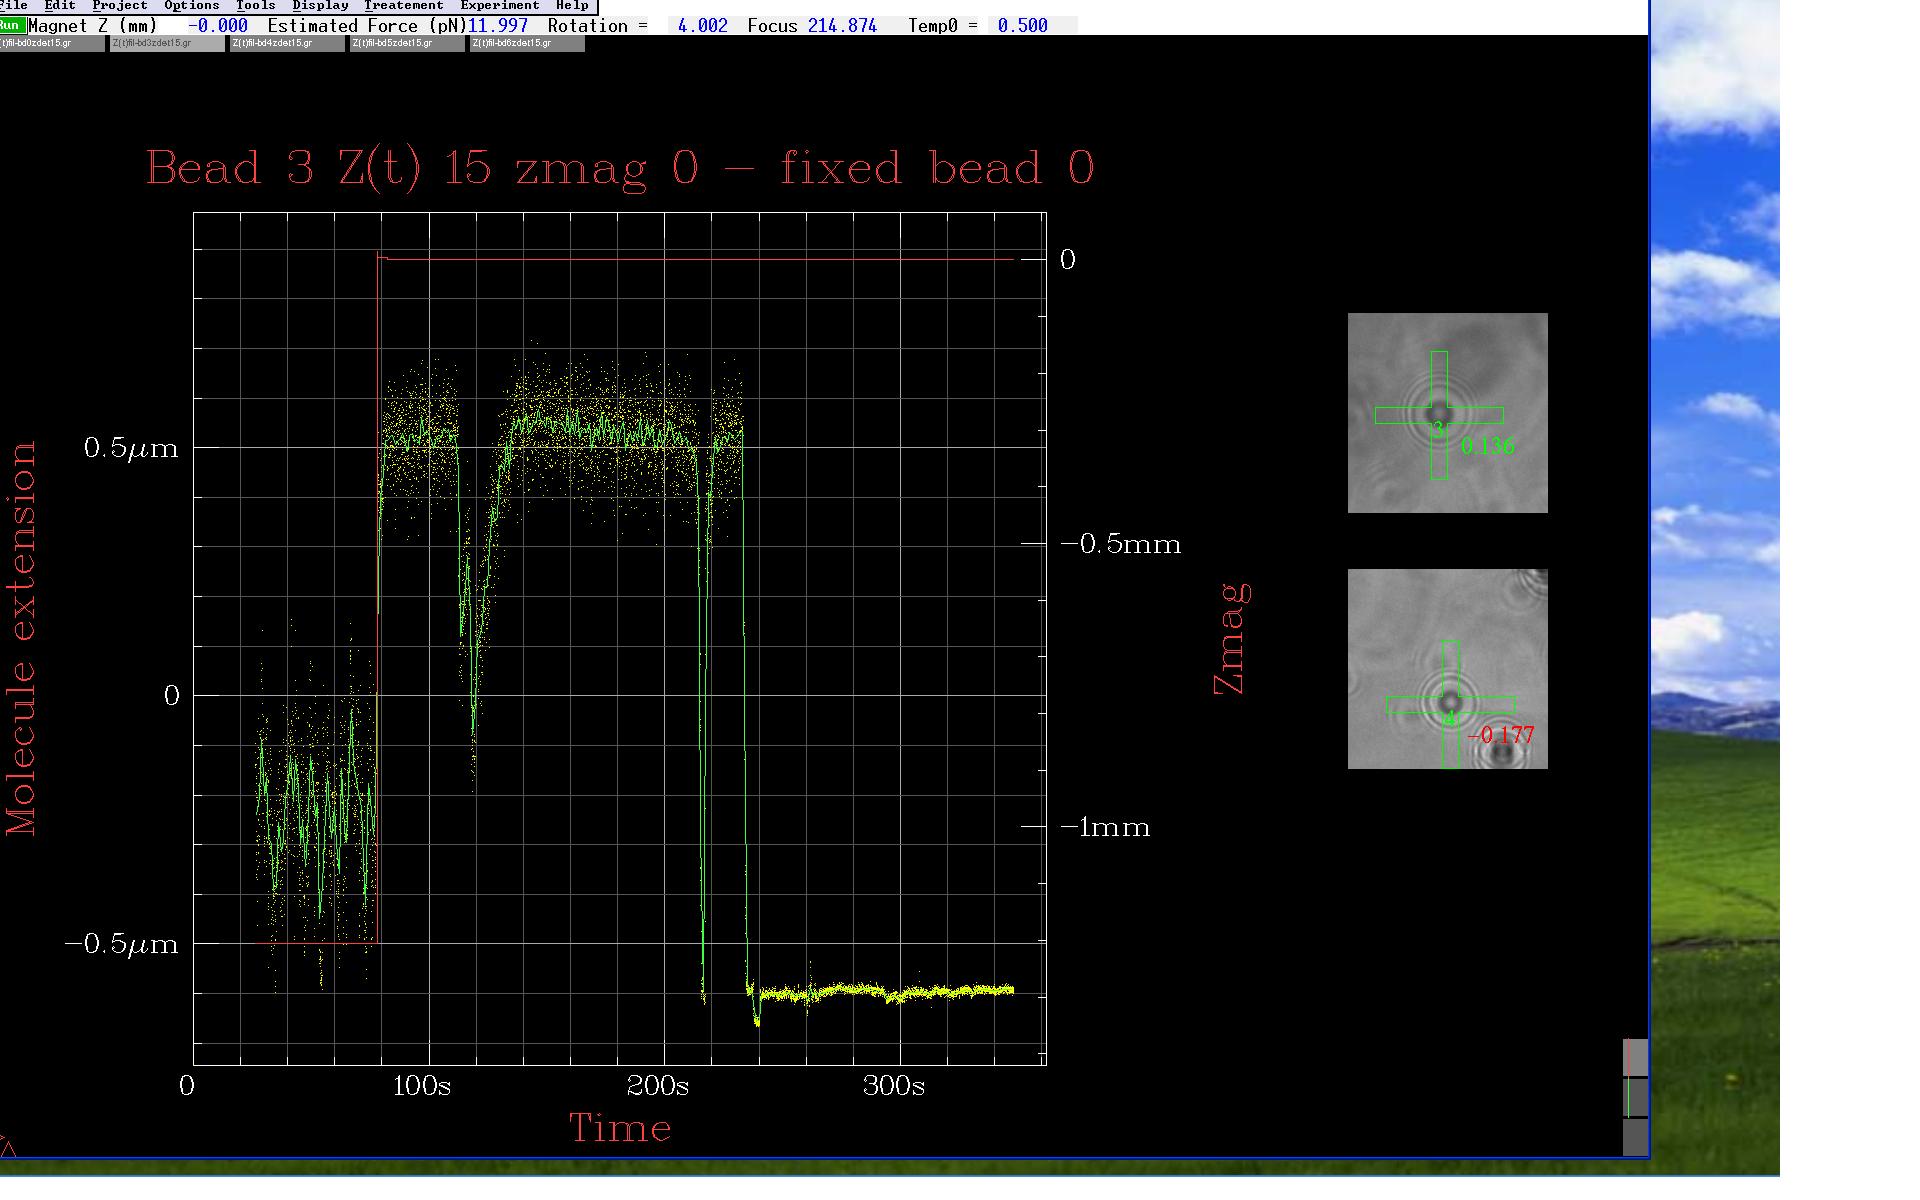Screen dimensions: 1920x1200
Task: Select bead 3 camera thumbnail image
Action: (x=1447, y=412)
